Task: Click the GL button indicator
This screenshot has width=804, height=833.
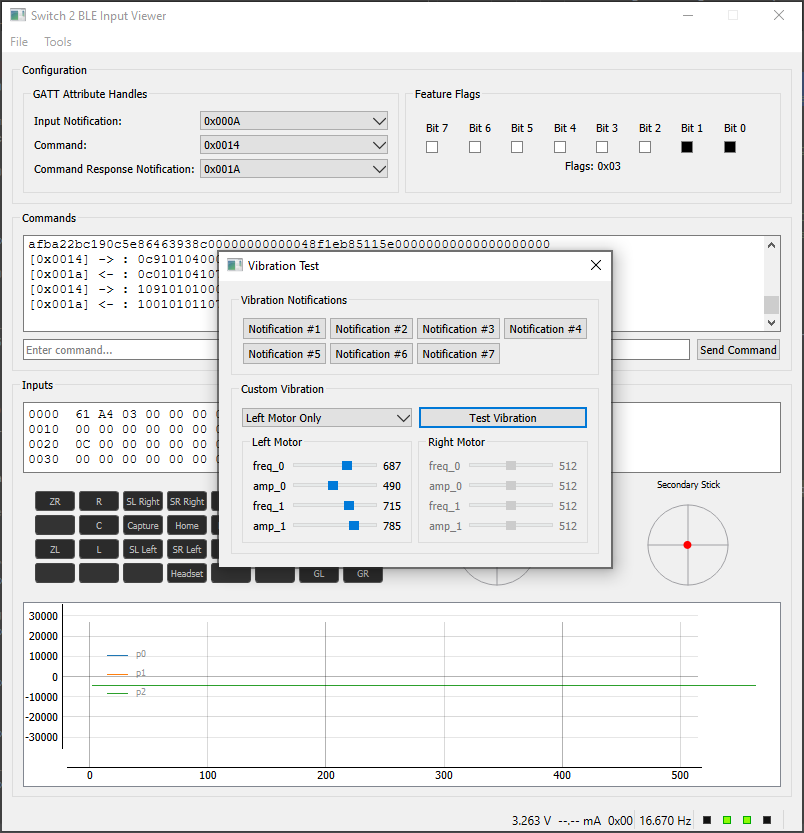Action: [x=319, y=575]
